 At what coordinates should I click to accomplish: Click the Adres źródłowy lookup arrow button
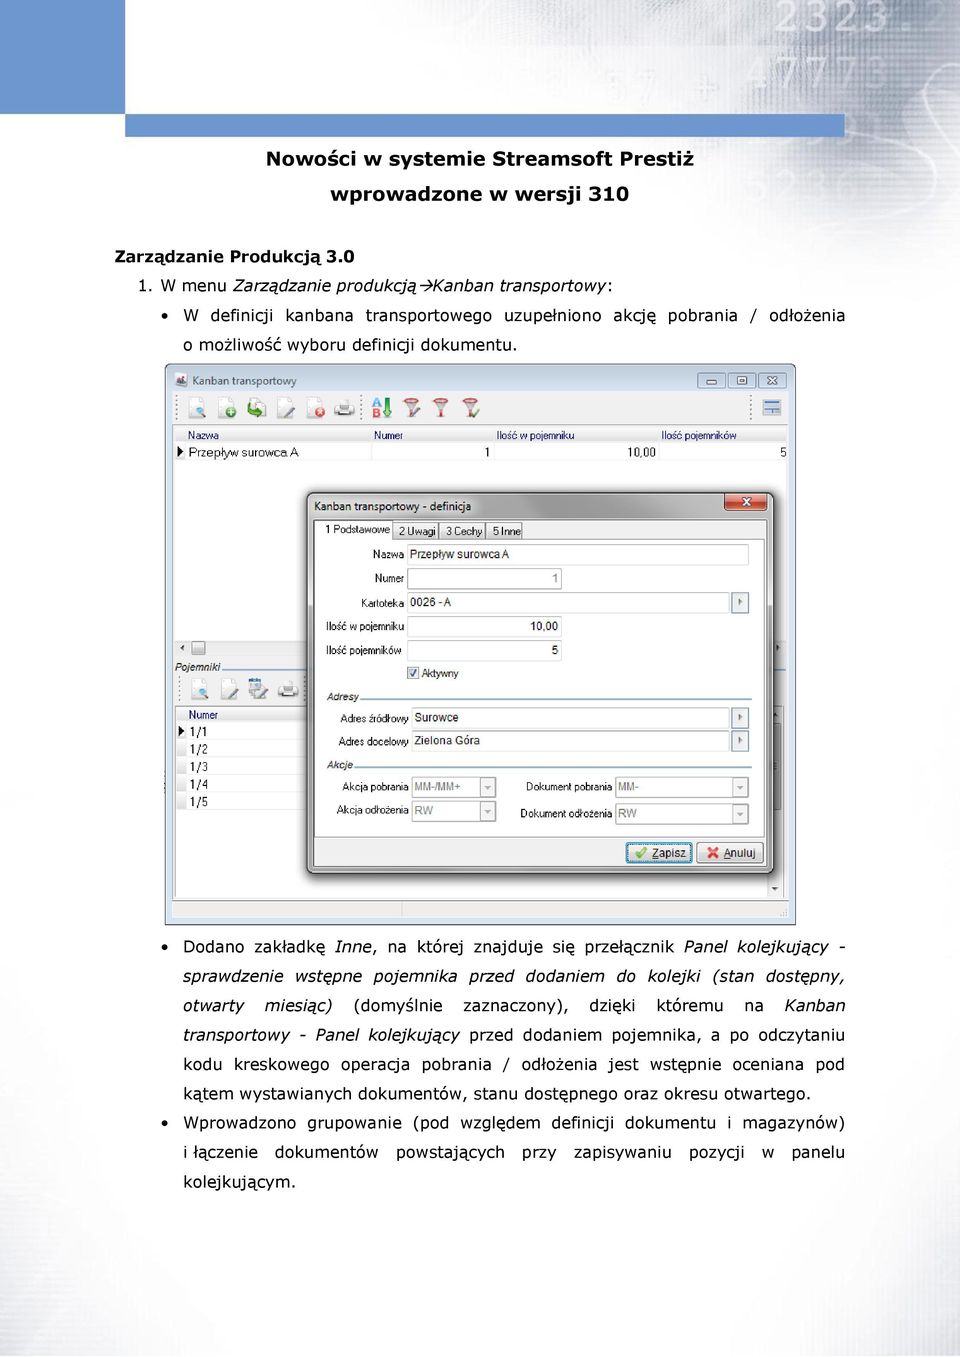click(740, 717)
